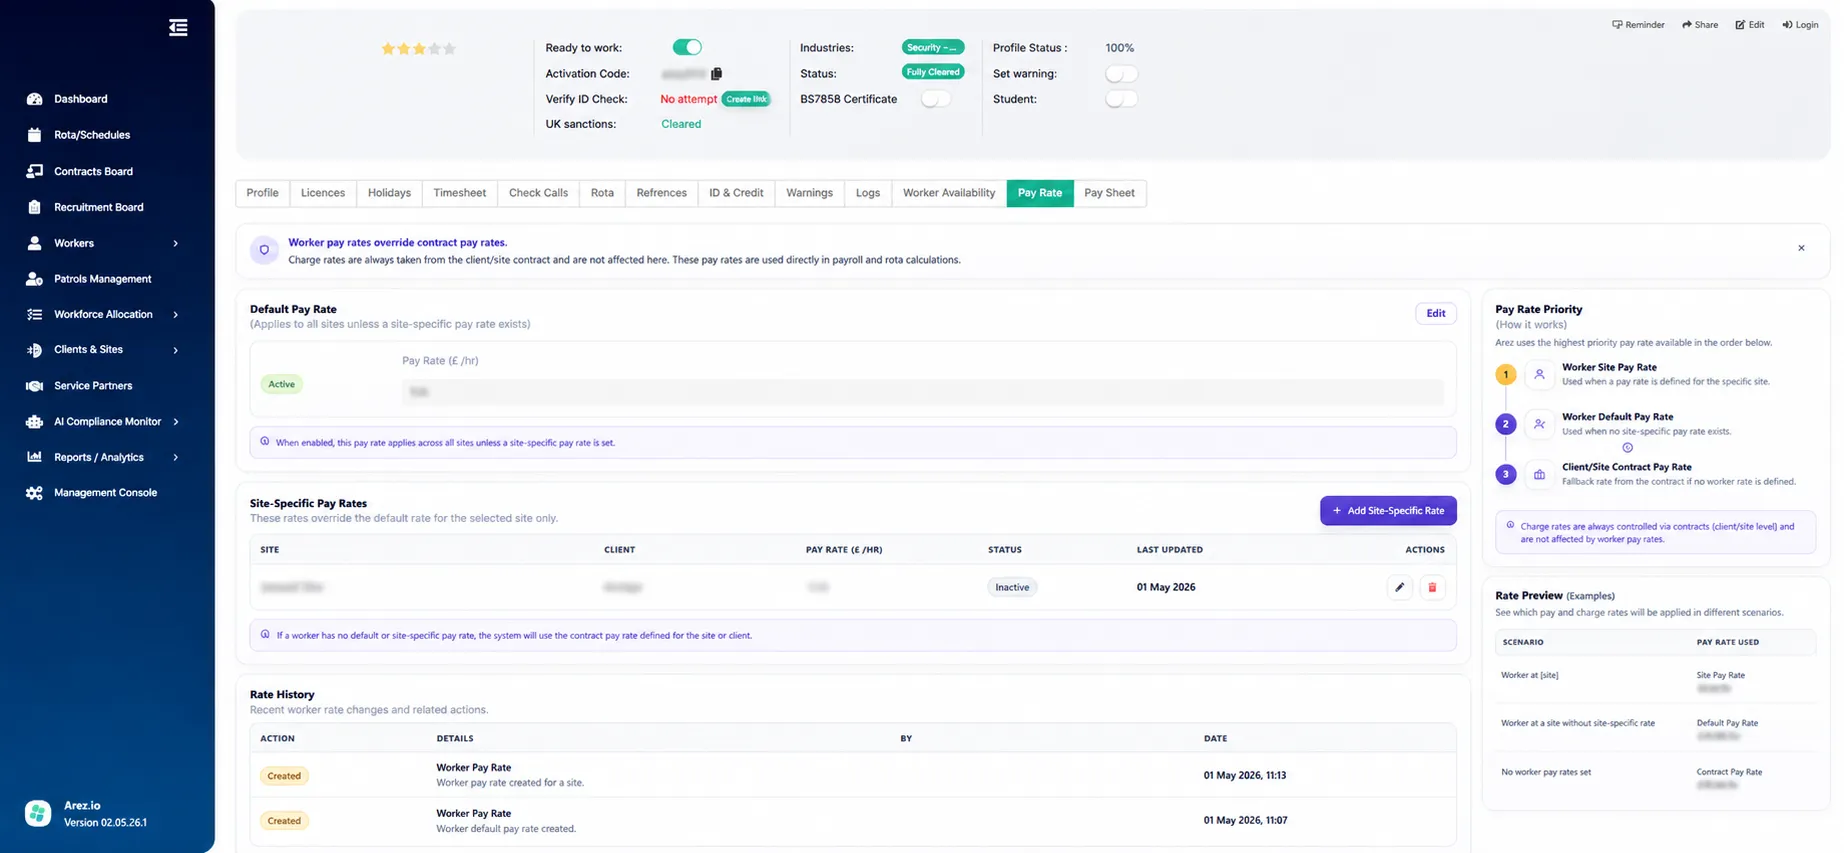Collapse the sidebar with the menu icon
1844x853 pixels.
[x=178, y=28]
